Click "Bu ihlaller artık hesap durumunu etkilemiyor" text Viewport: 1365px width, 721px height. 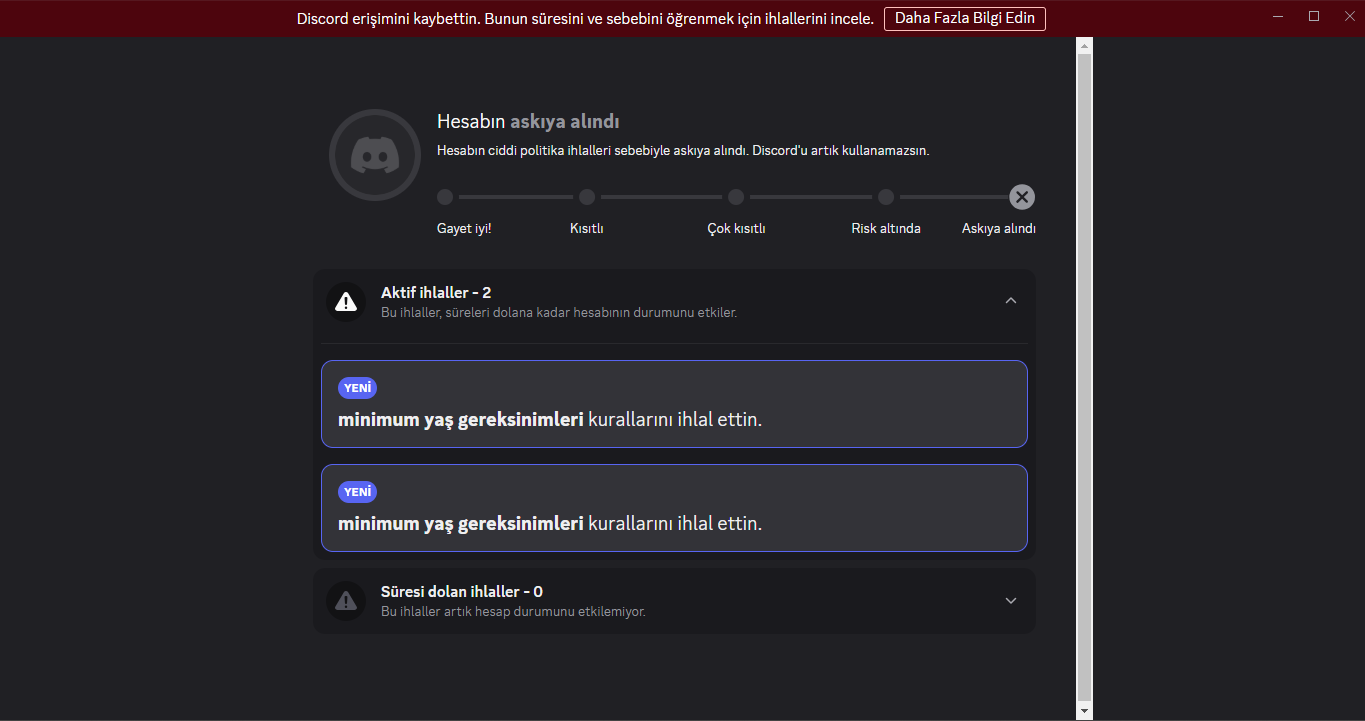pos(513,612)
